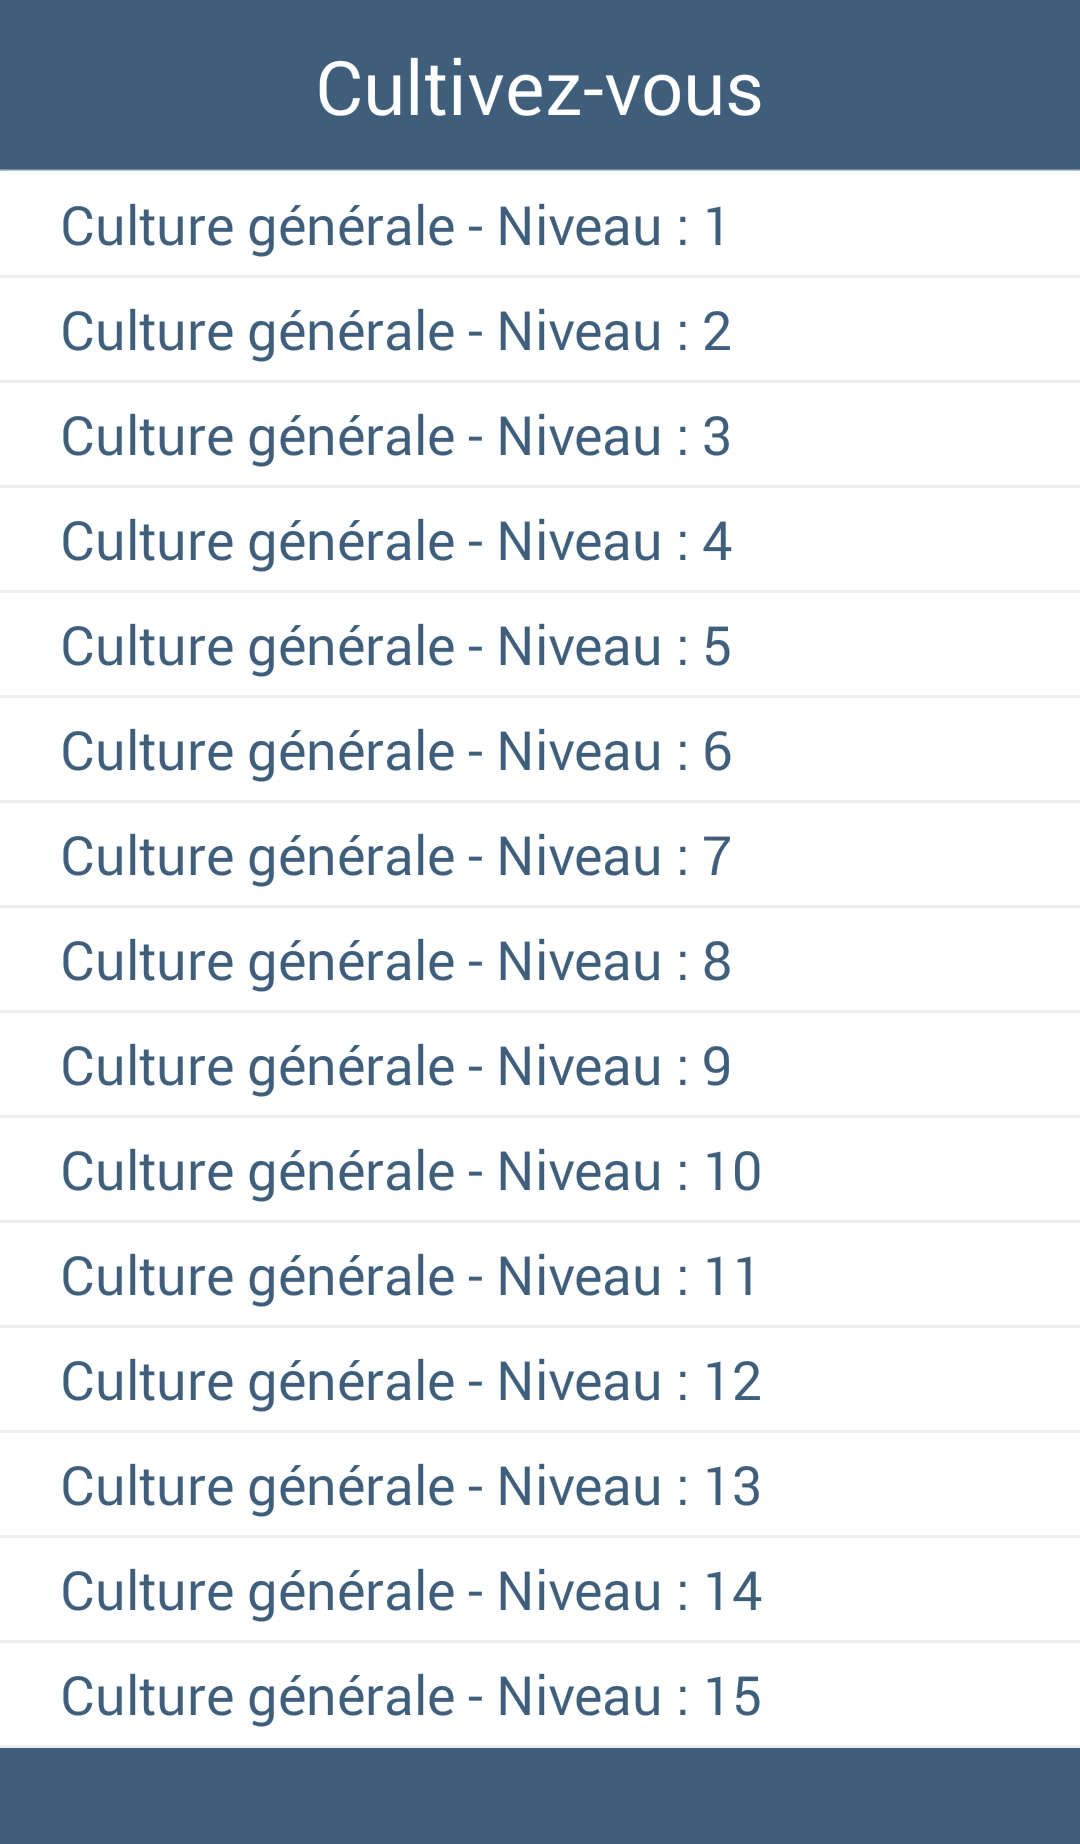The image size is (1080, 1844).
Task: Start Culture générale Niveau 7
Action: pos(540,855)
